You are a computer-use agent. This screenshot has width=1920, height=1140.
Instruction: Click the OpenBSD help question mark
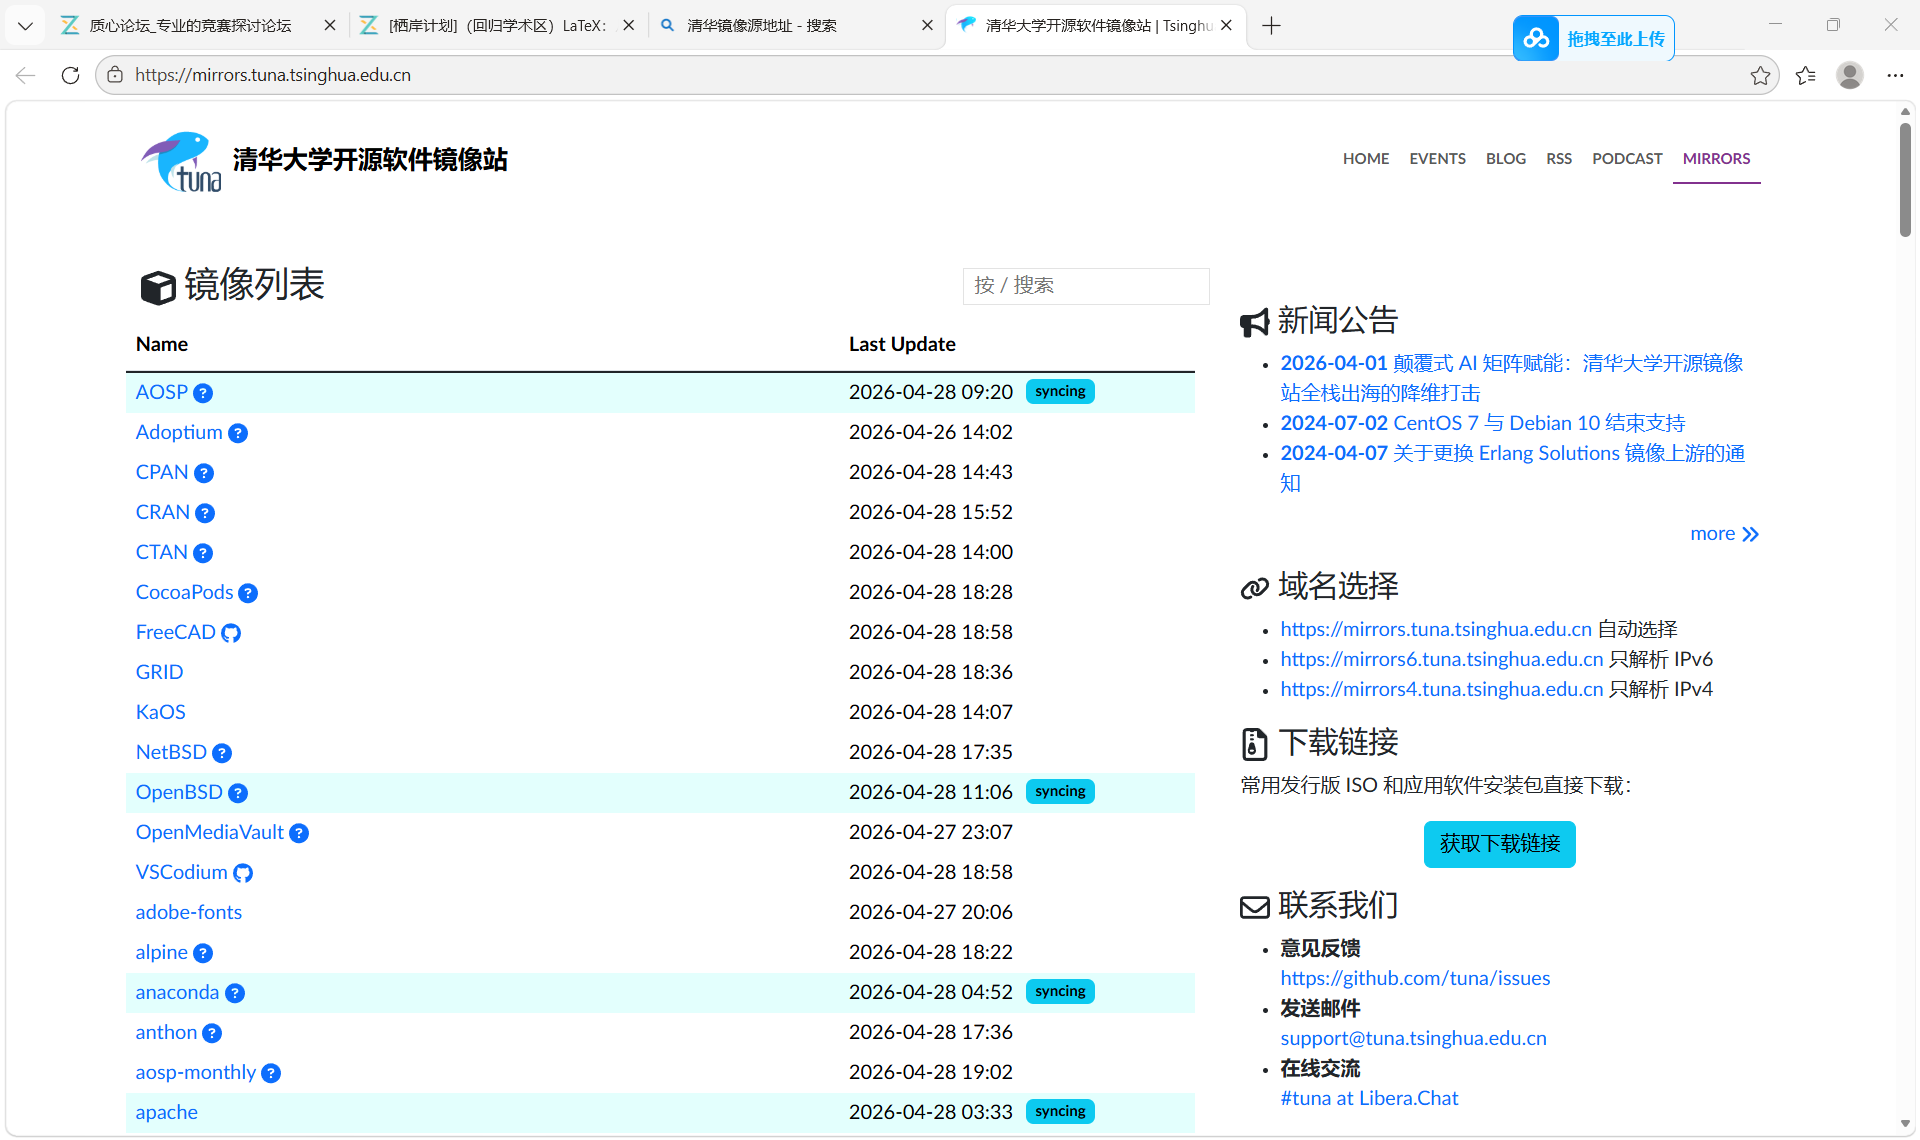click(x=238, y=793)
